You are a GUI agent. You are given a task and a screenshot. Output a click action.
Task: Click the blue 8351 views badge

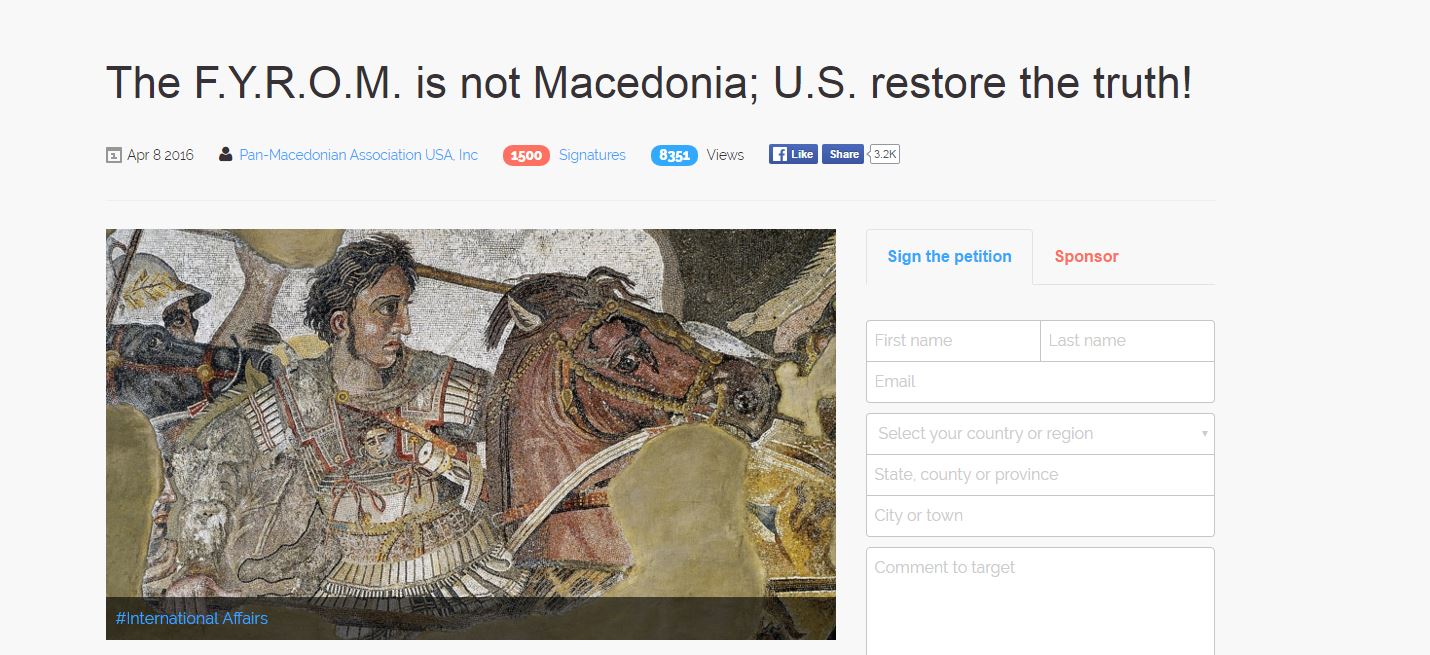[x=674, y=155]
